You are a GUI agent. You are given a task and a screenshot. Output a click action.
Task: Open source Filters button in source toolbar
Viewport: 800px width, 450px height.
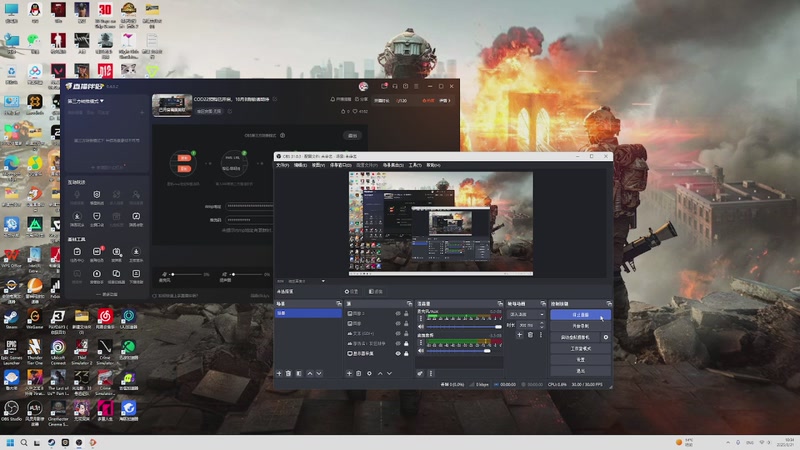pyautogui.click(x=376, y=292)
